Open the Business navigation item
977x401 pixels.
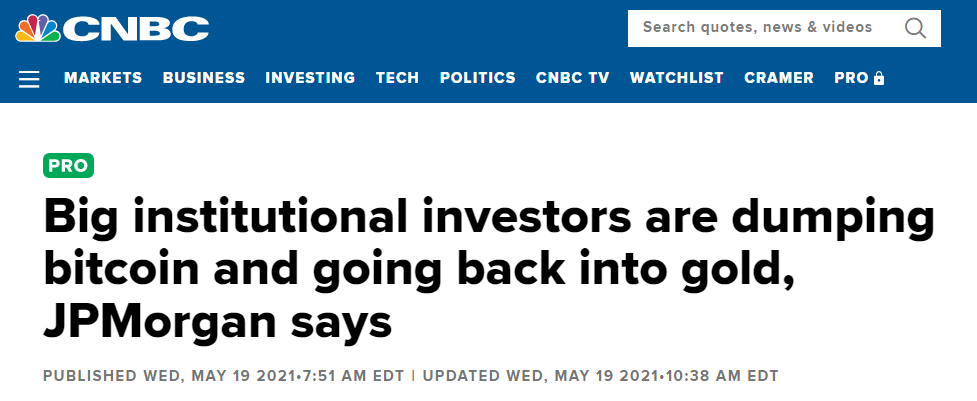[204, 78]
